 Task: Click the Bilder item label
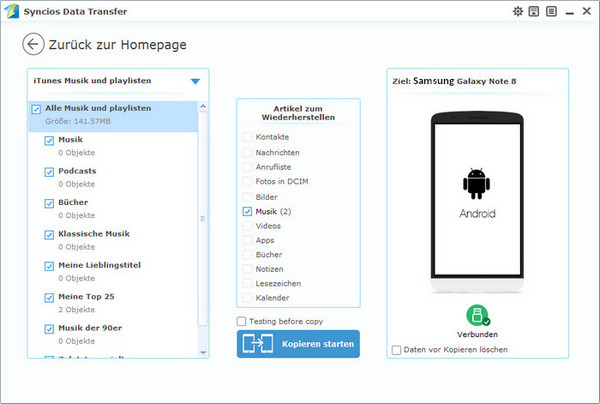click(266, 197)
